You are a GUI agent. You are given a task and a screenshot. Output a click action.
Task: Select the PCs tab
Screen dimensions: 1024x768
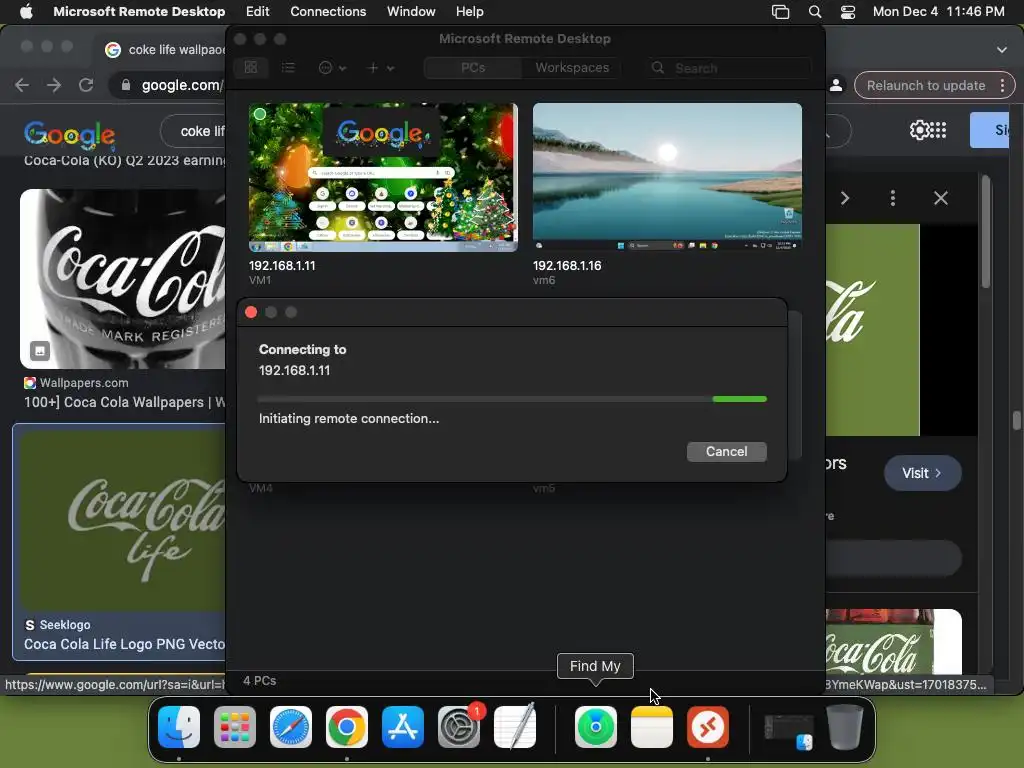(x=473, y=67)
